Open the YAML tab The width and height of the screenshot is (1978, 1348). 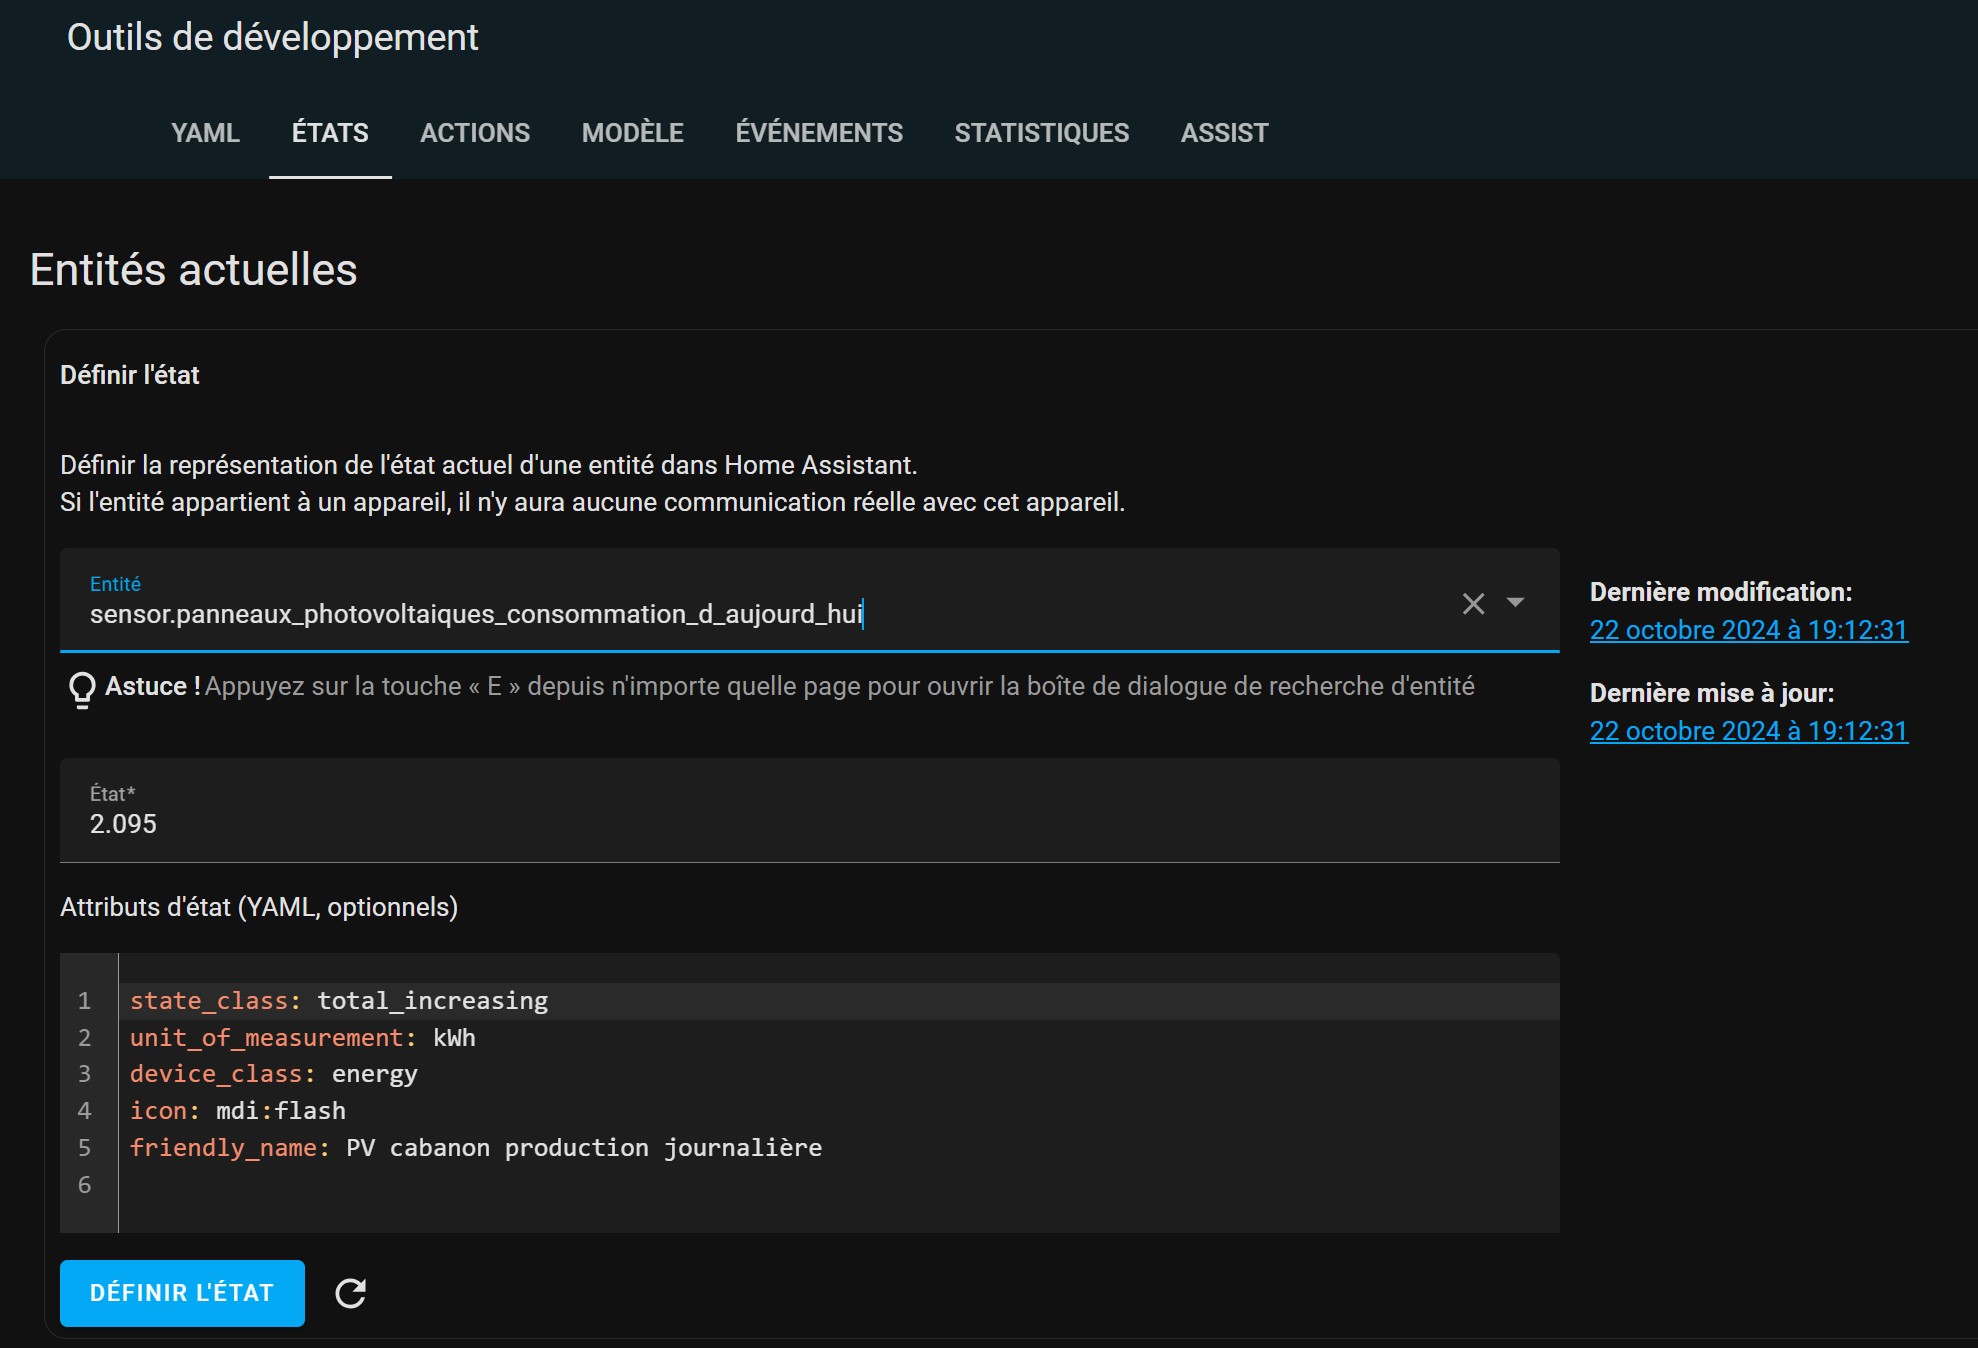(205, 133)
